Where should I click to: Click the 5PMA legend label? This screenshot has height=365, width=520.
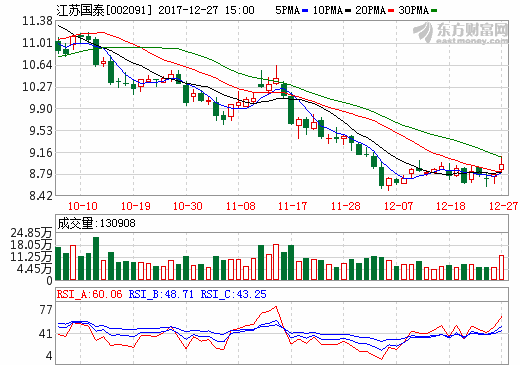point(287,10)
